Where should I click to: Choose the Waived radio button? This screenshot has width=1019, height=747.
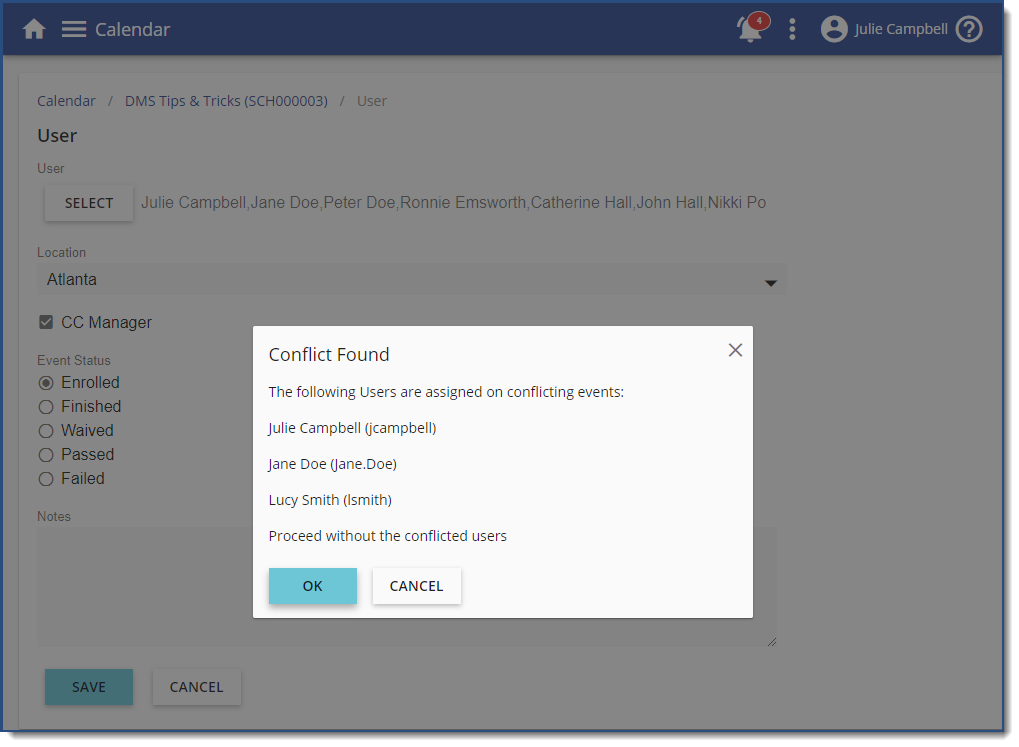pyautogui.click(x=46, y=431)
